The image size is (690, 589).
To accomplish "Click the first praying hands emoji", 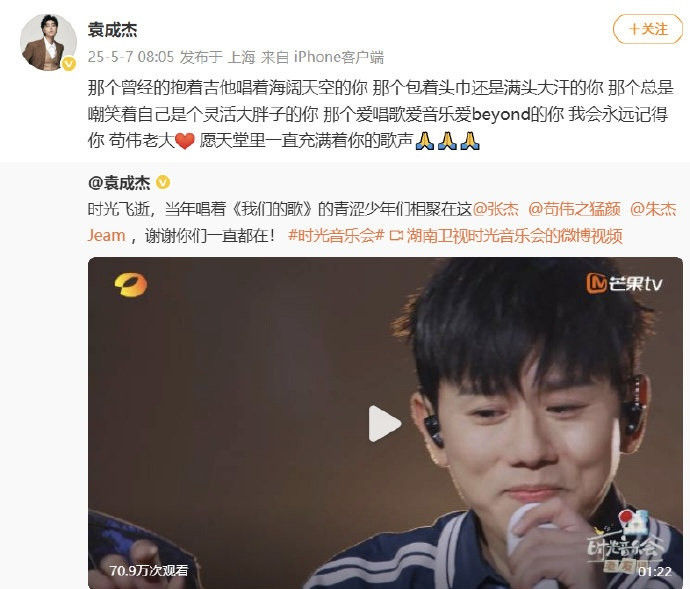I will [x=425, y=141].
